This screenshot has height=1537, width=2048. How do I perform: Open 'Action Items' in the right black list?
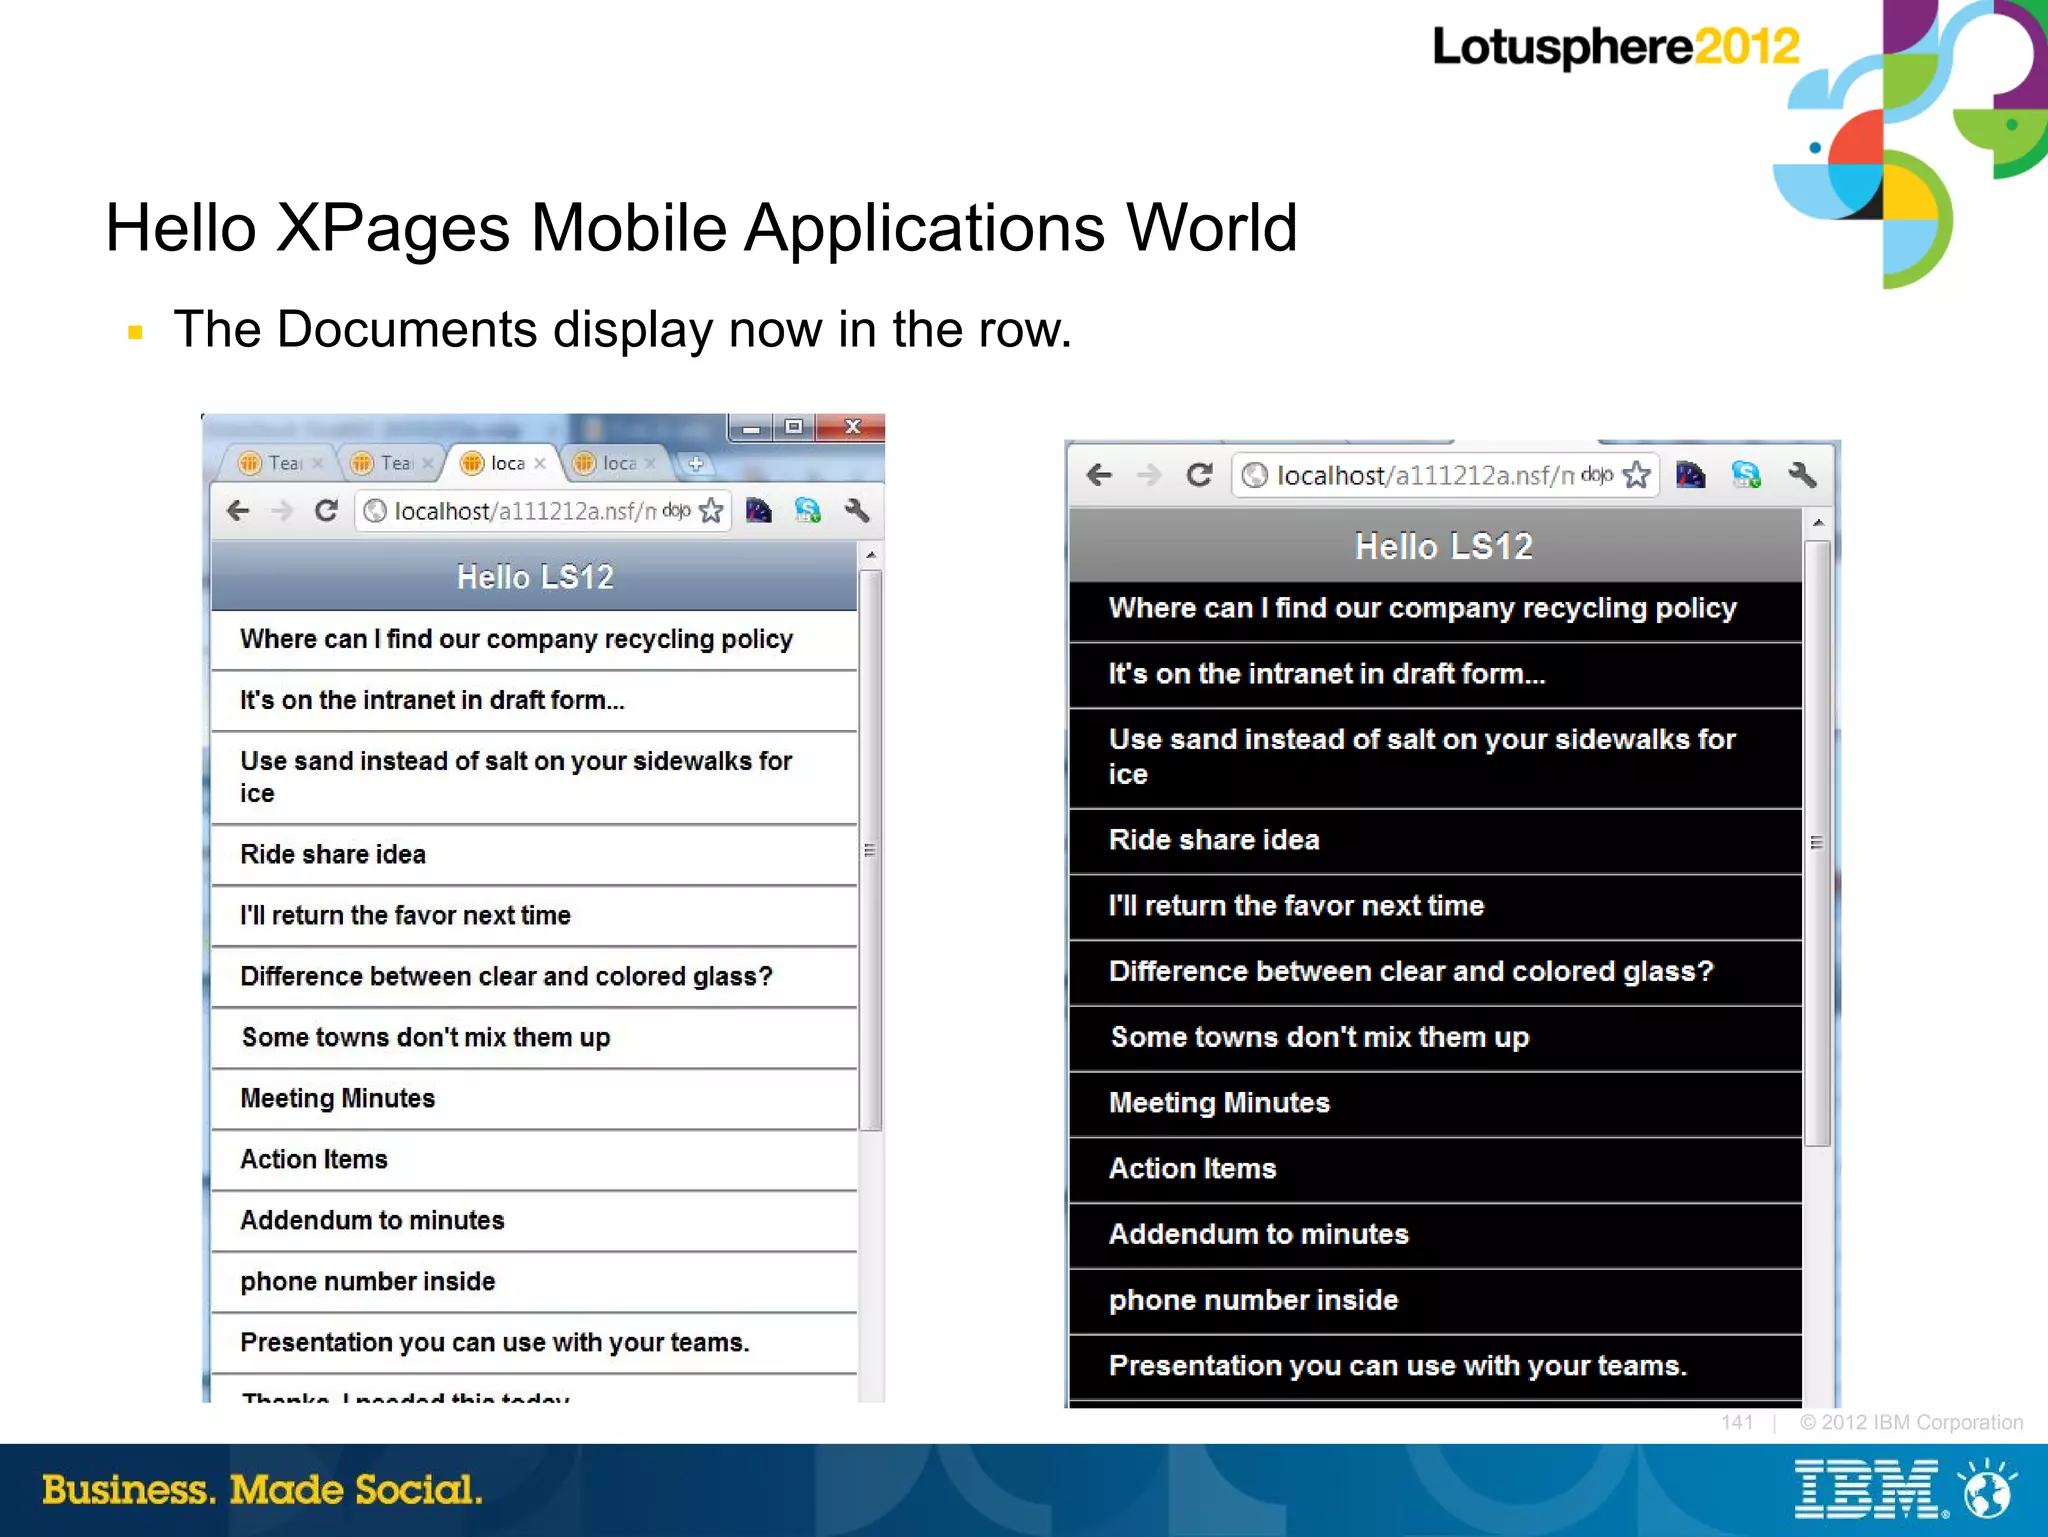tap(1435, 1170)
